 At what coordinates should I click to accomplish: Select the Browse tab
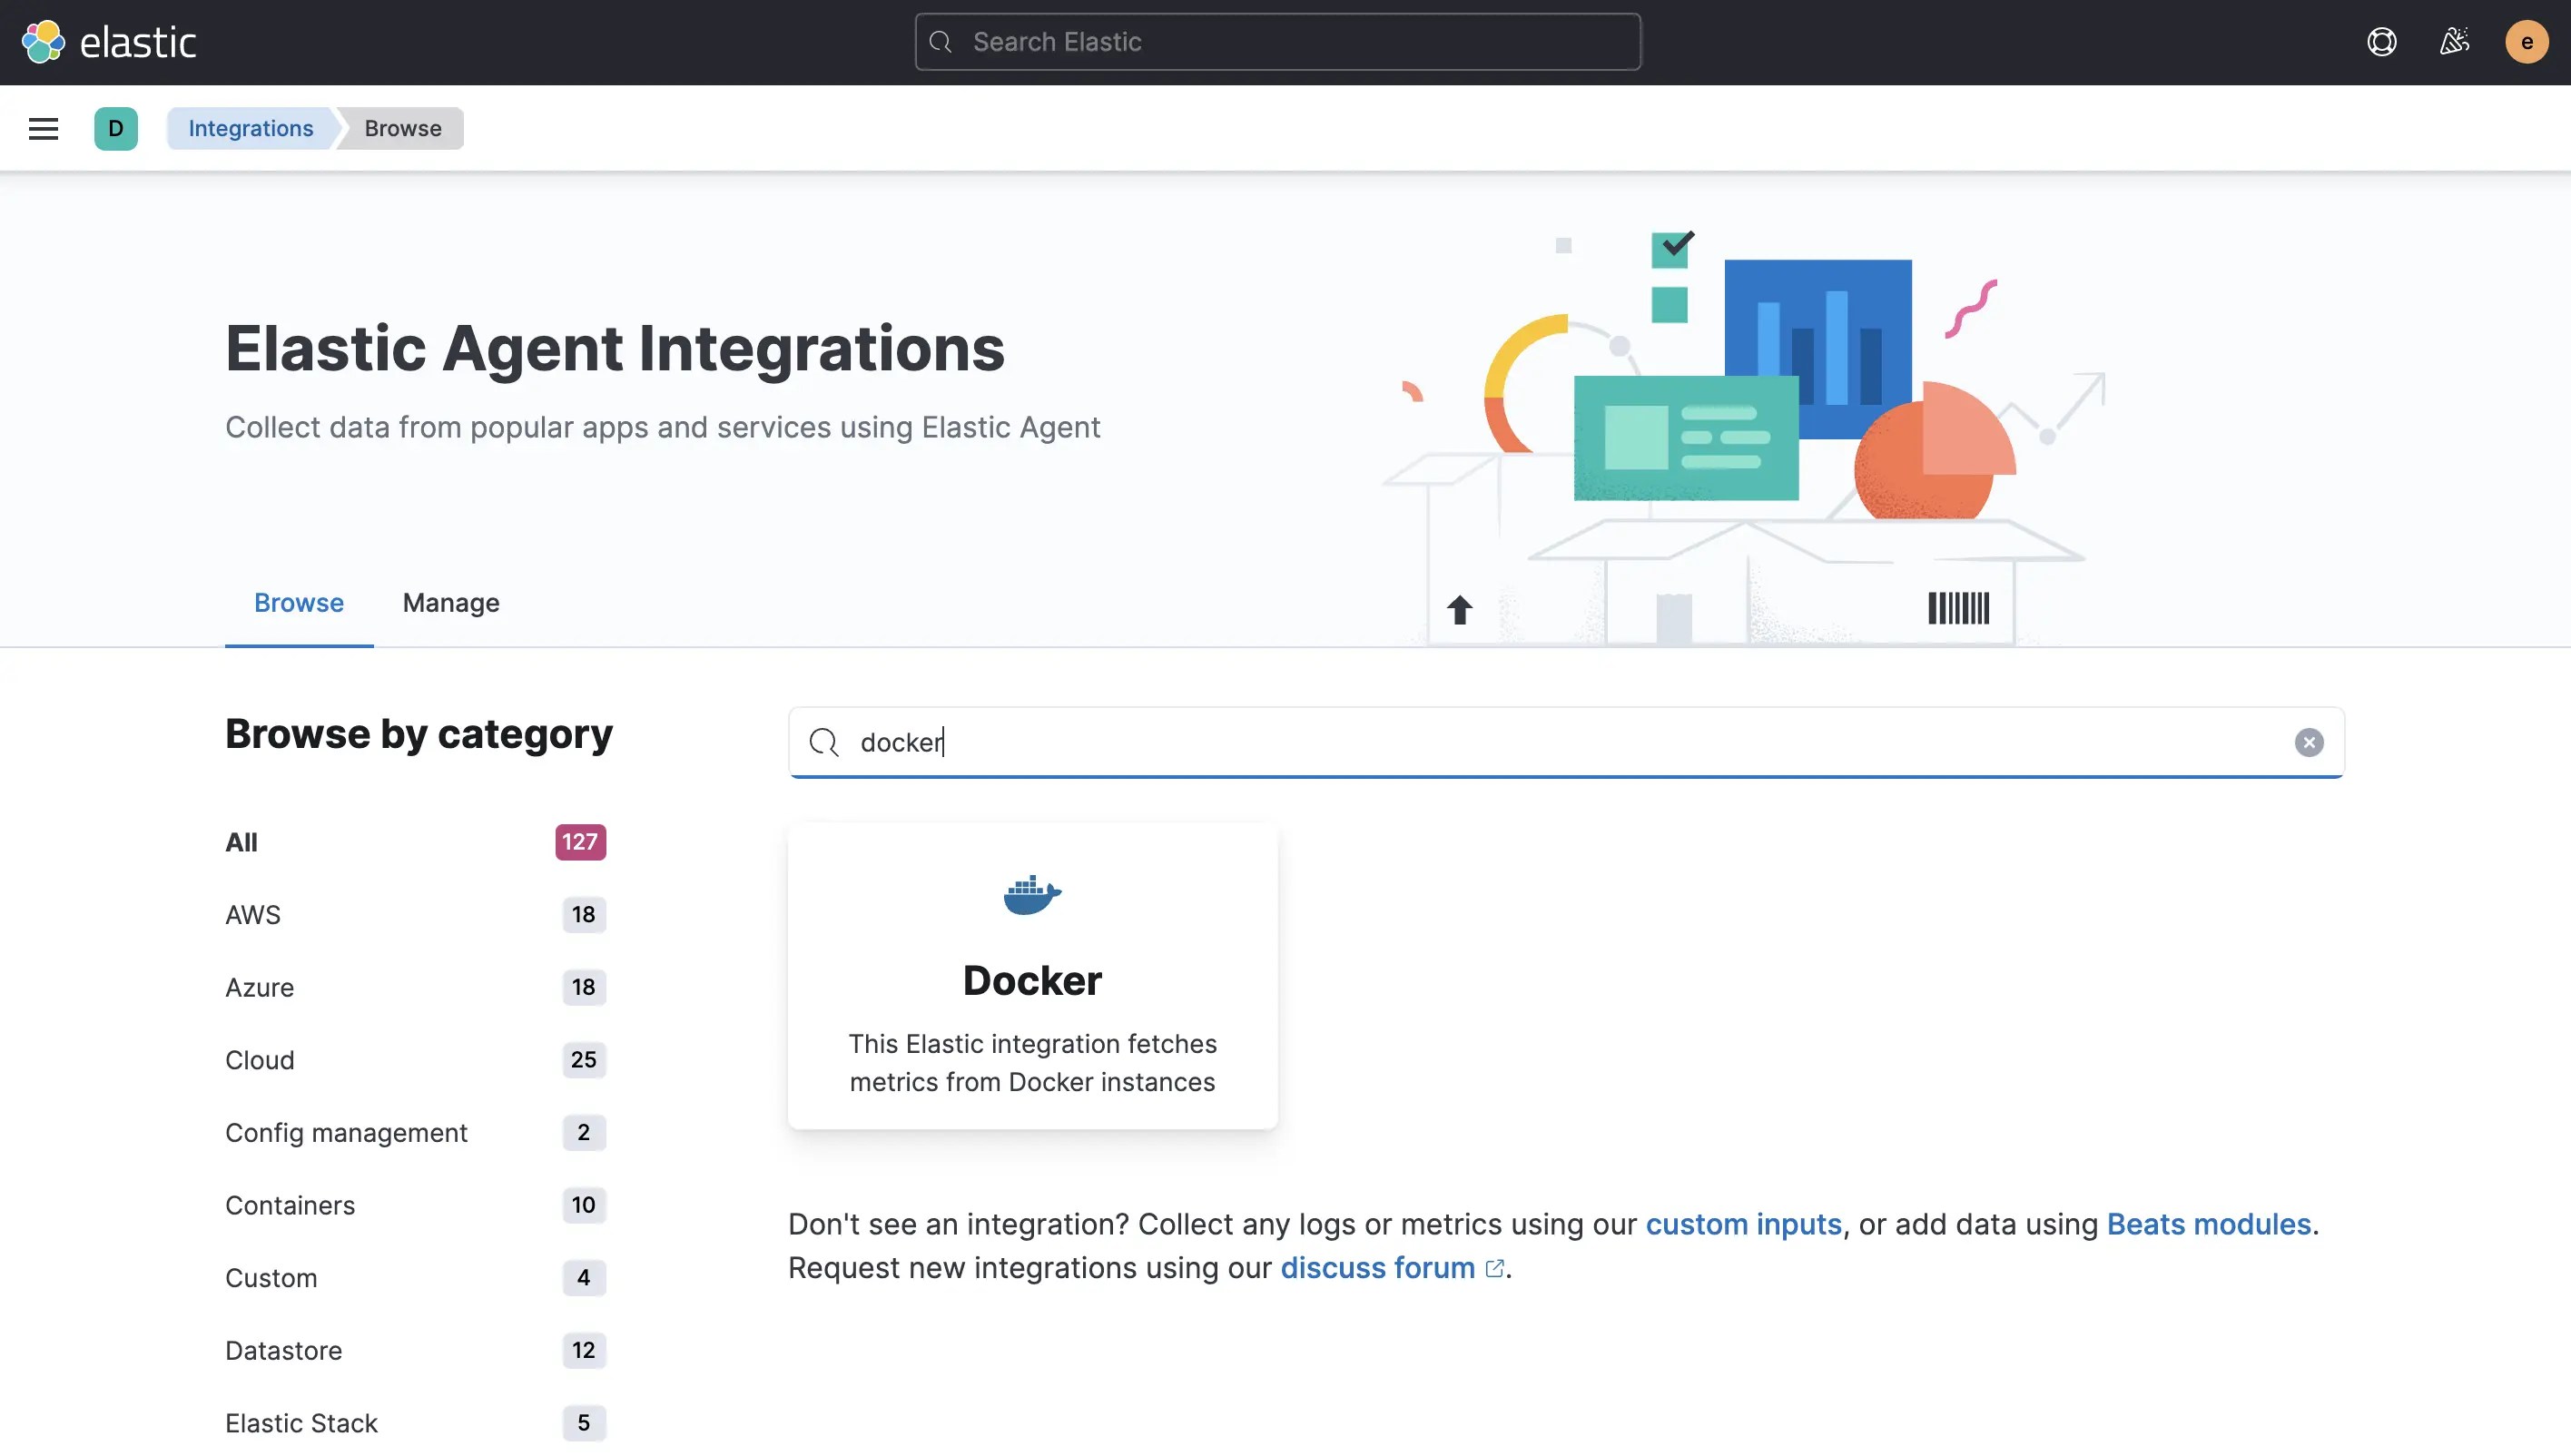click(x=298, y=602)
